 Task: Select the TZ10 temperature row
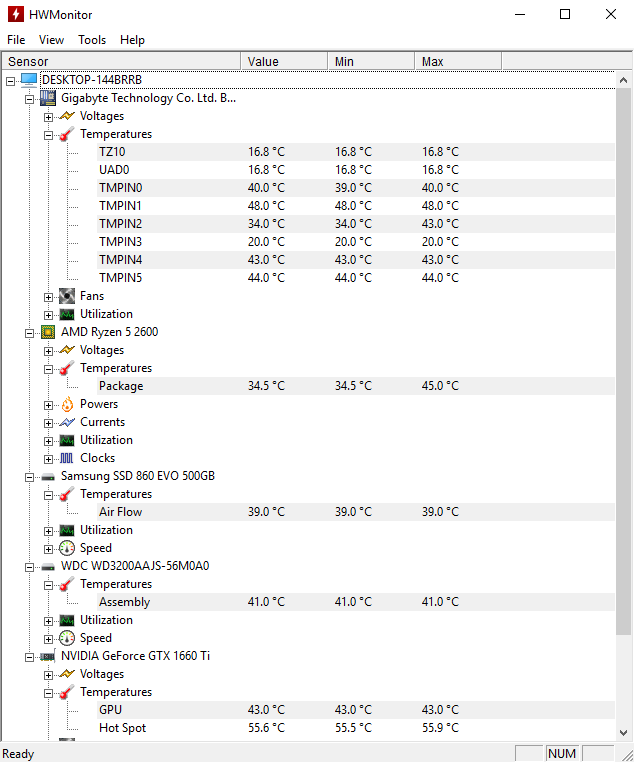pyautogui.click(x=356, y=152)
